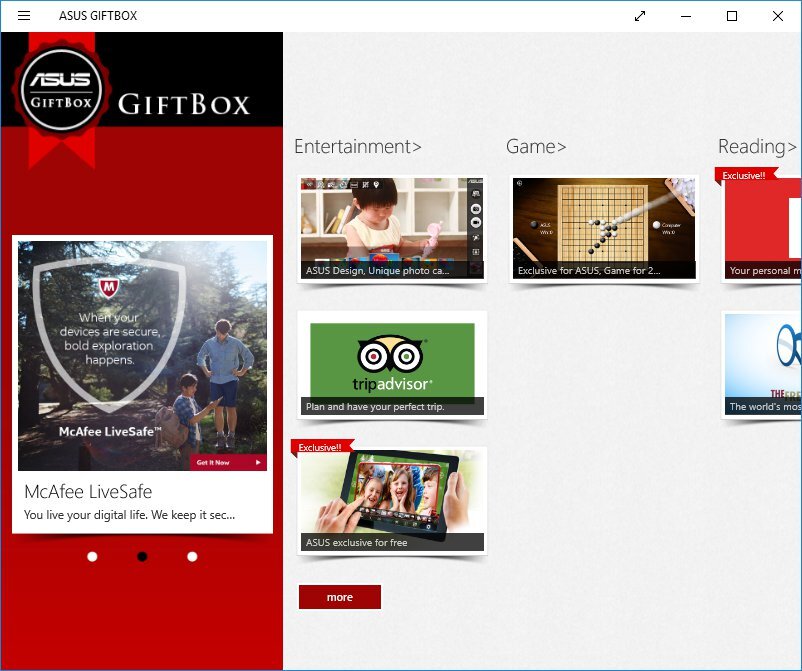Click the ASUS GiftBox round logo
Image resolution: width=802 pixels, height=671 pixels.
pyautogui.click(x=61, y=89)
